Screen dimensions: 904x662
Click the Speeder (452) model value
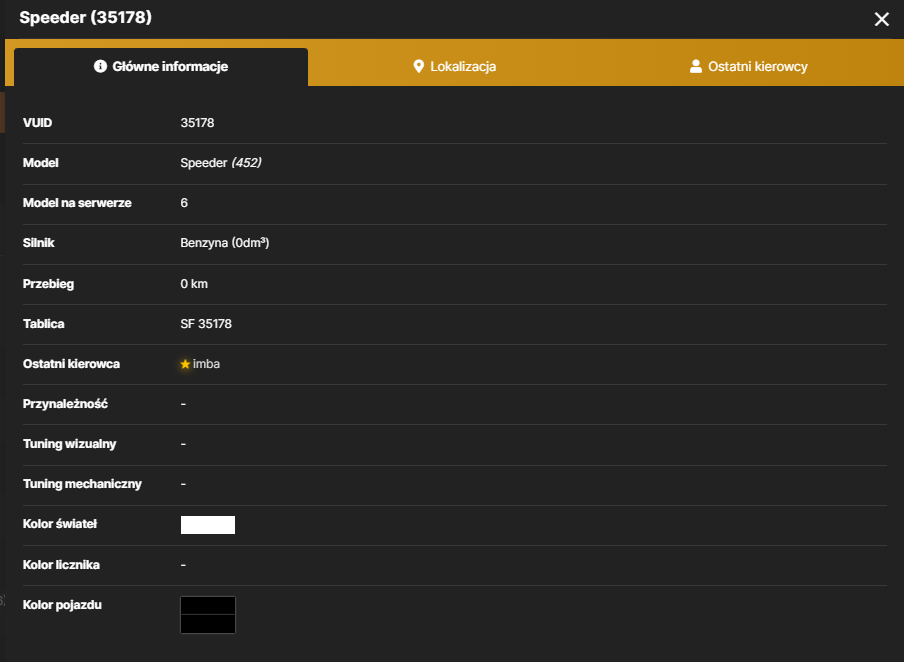point(221,163)
